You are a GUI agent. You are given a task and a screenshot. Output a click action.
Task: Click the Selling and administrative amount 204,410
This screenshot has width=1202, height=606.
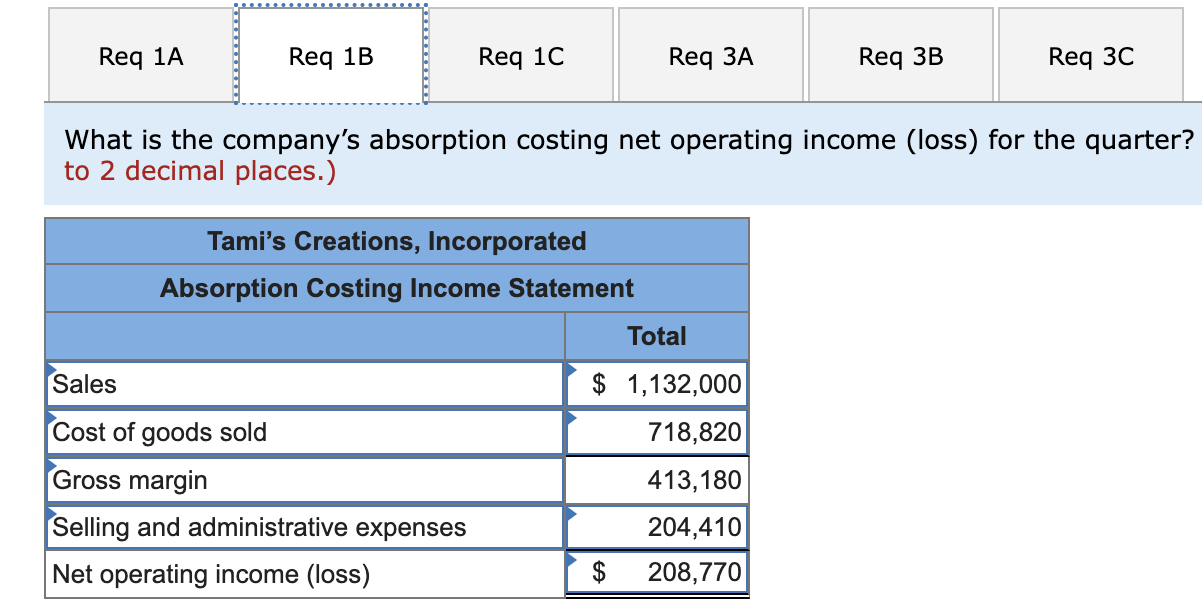[x=657, y=527]
